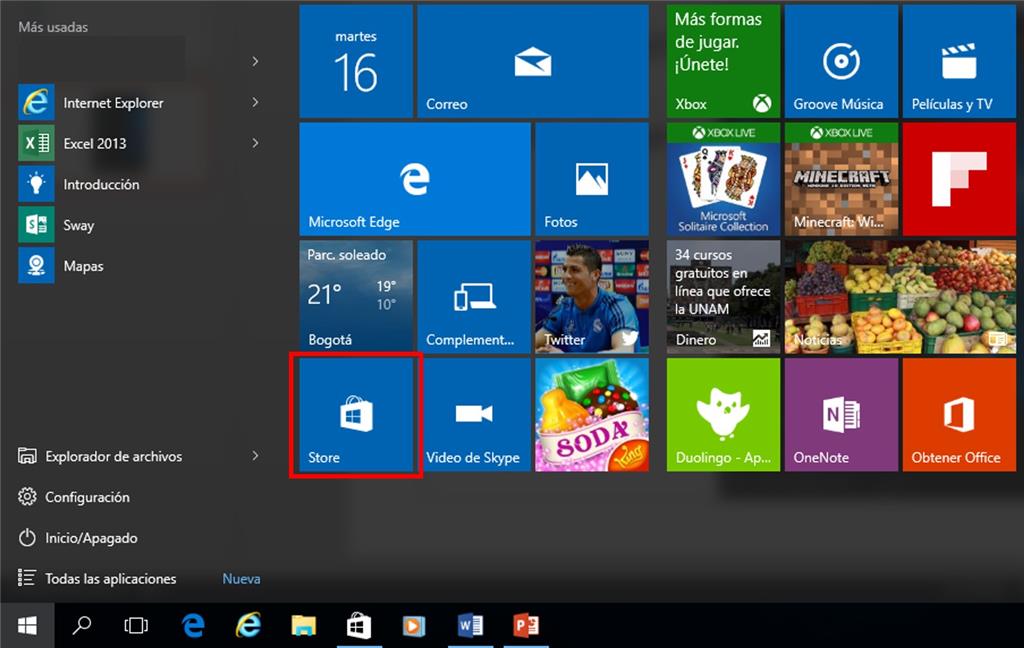Open the Noticias tile with fruits

900,297
